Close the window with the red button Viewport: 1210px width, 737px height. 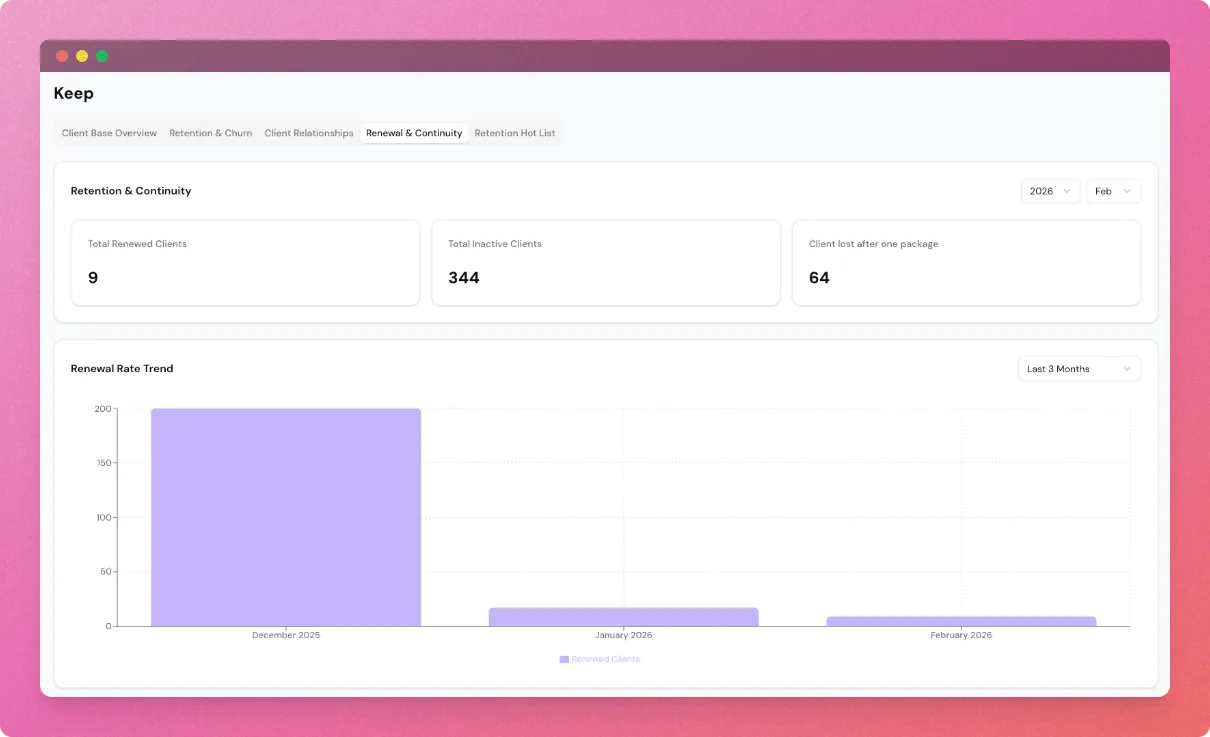pyautogui.click(x=62, y=56)
